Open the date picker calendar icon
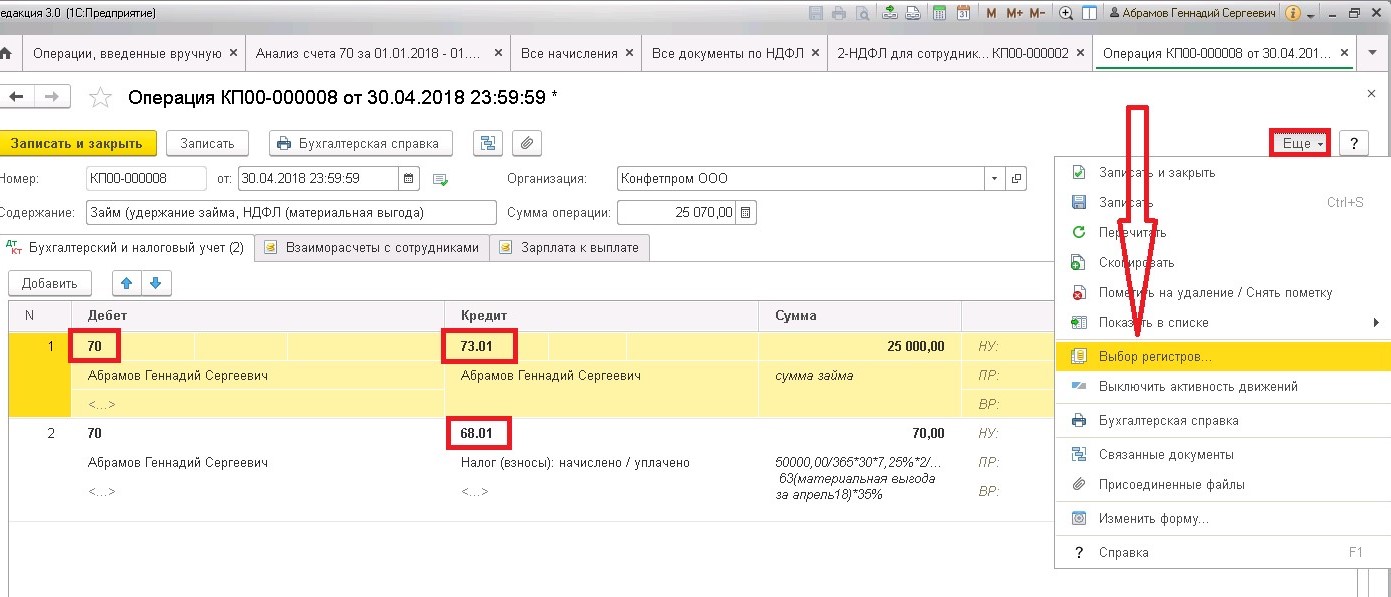Screen dimensions: 1391x597 tap(409, 179)
